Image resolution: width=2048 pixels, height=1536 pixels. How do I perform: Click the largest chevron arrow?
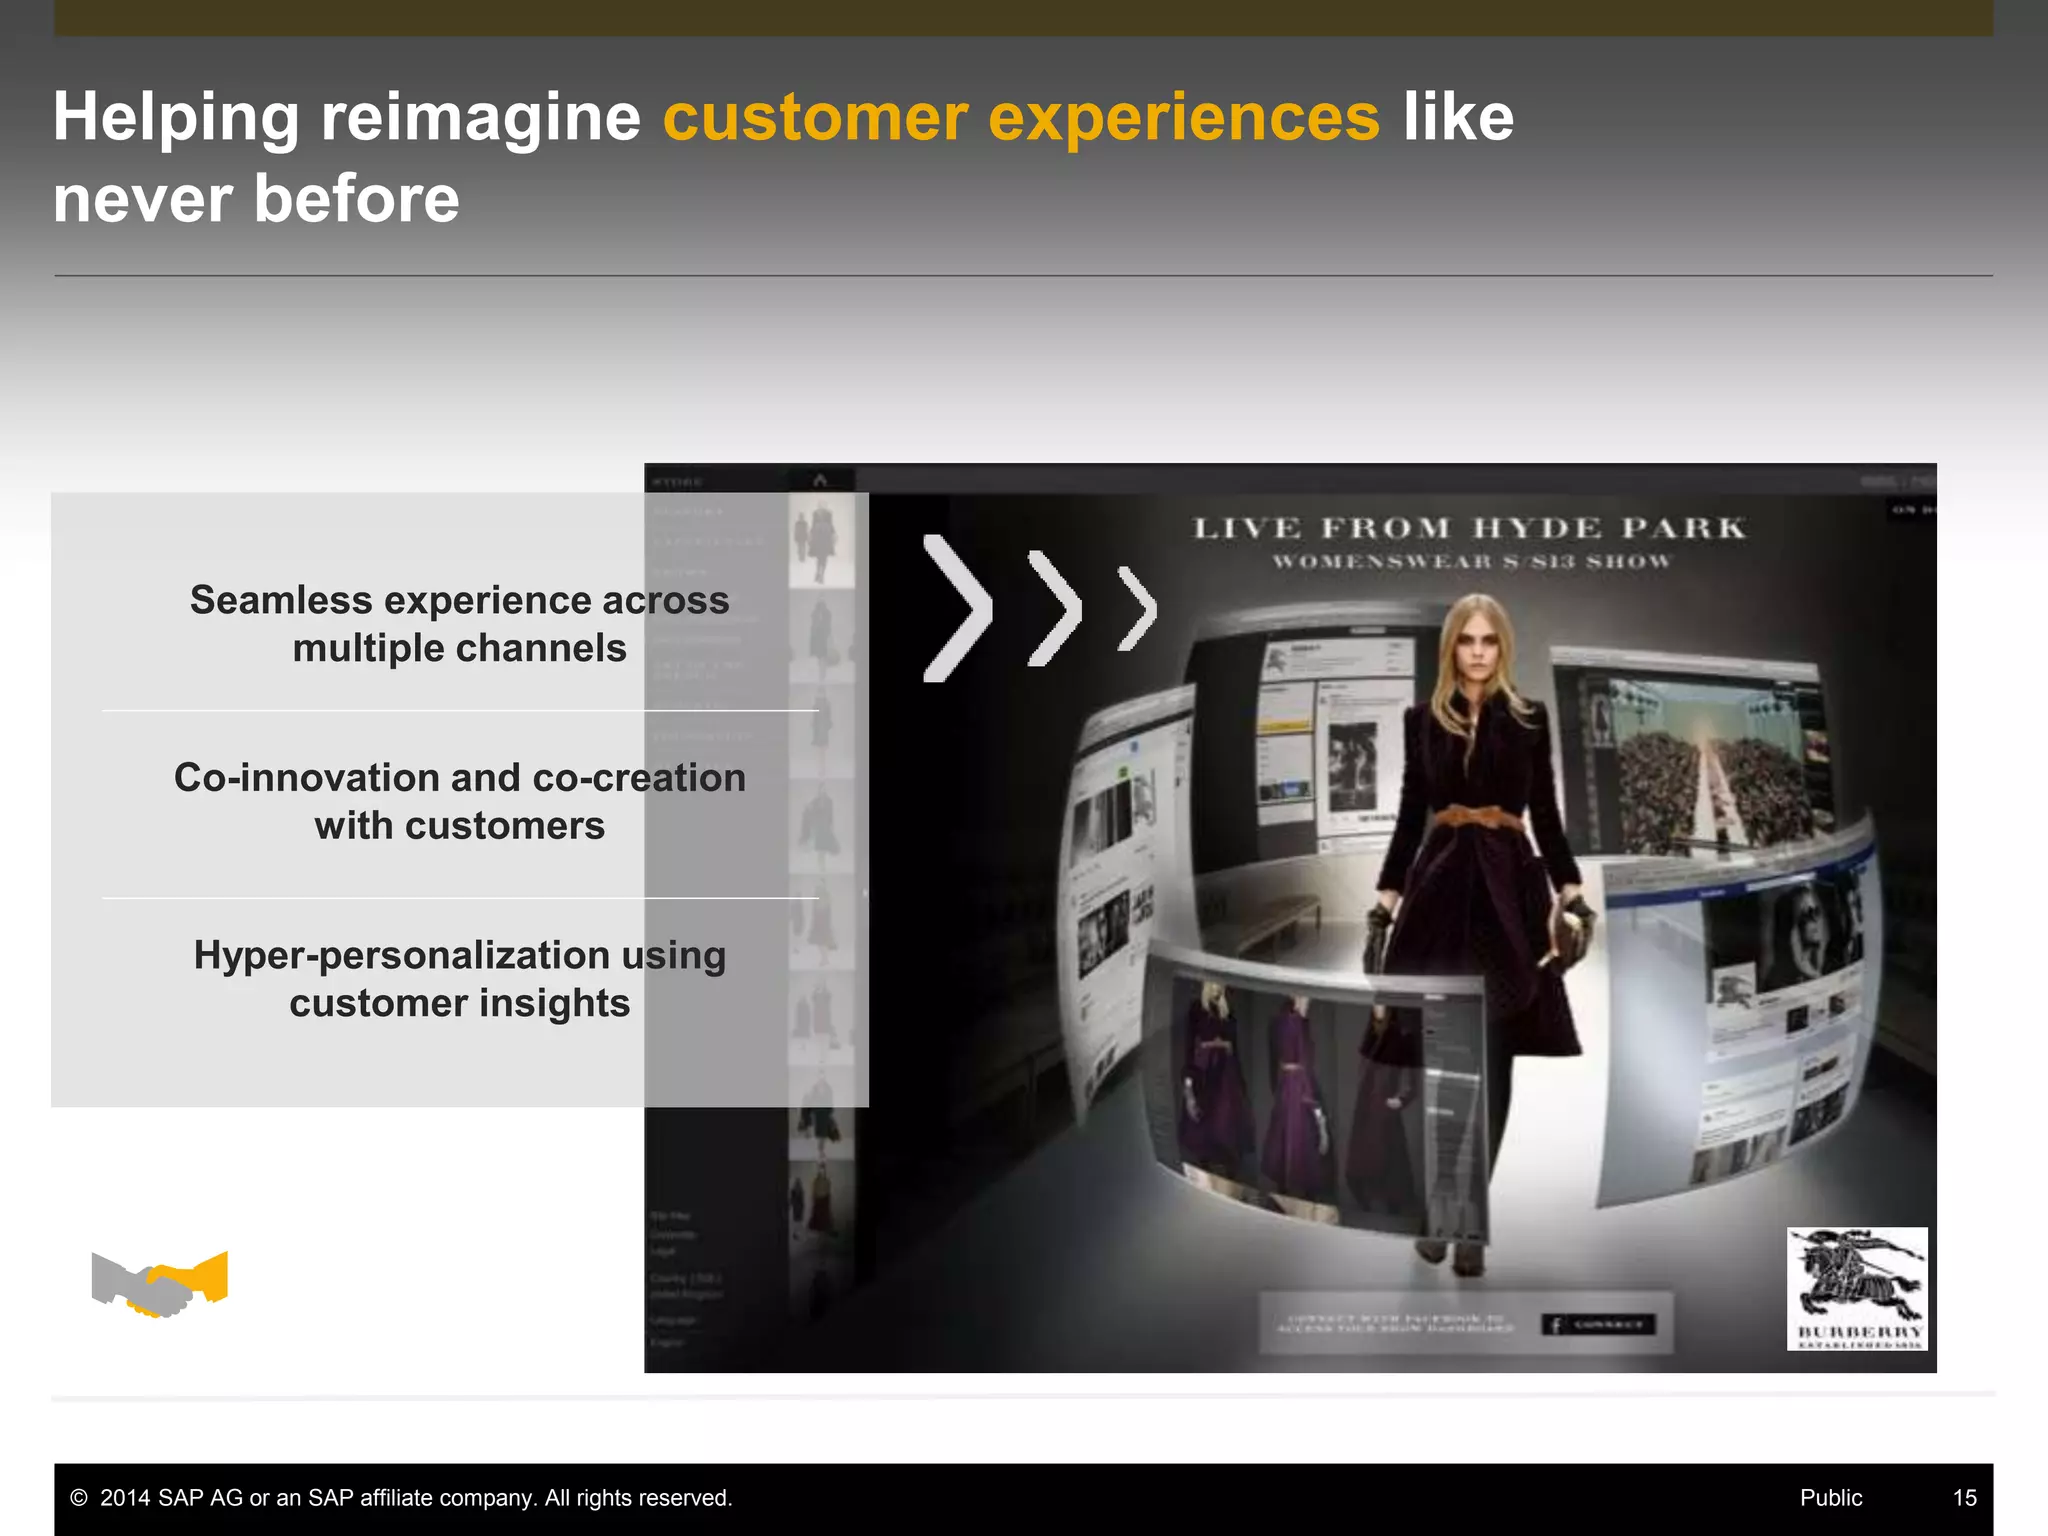coord(957,608)
